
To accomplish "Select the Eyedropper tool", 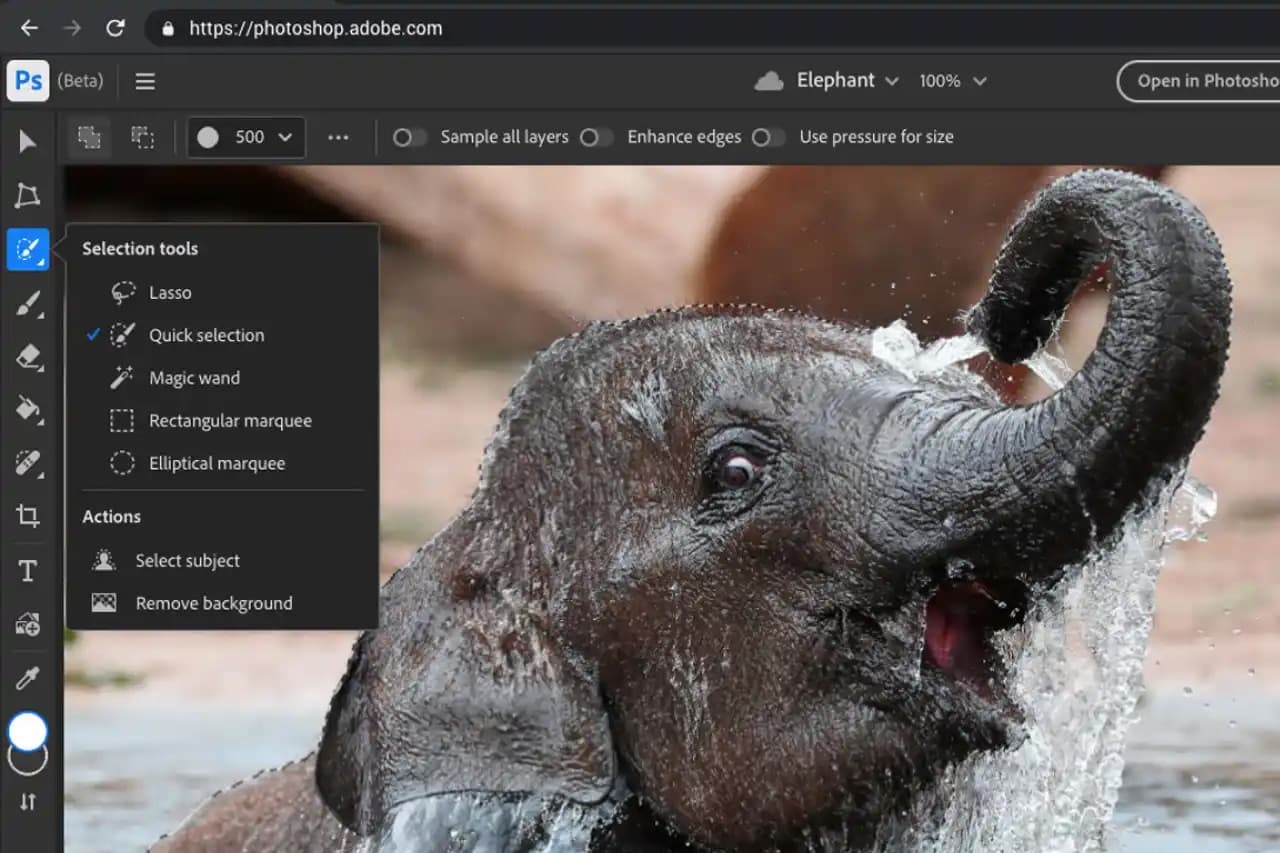I will point(27,678).
